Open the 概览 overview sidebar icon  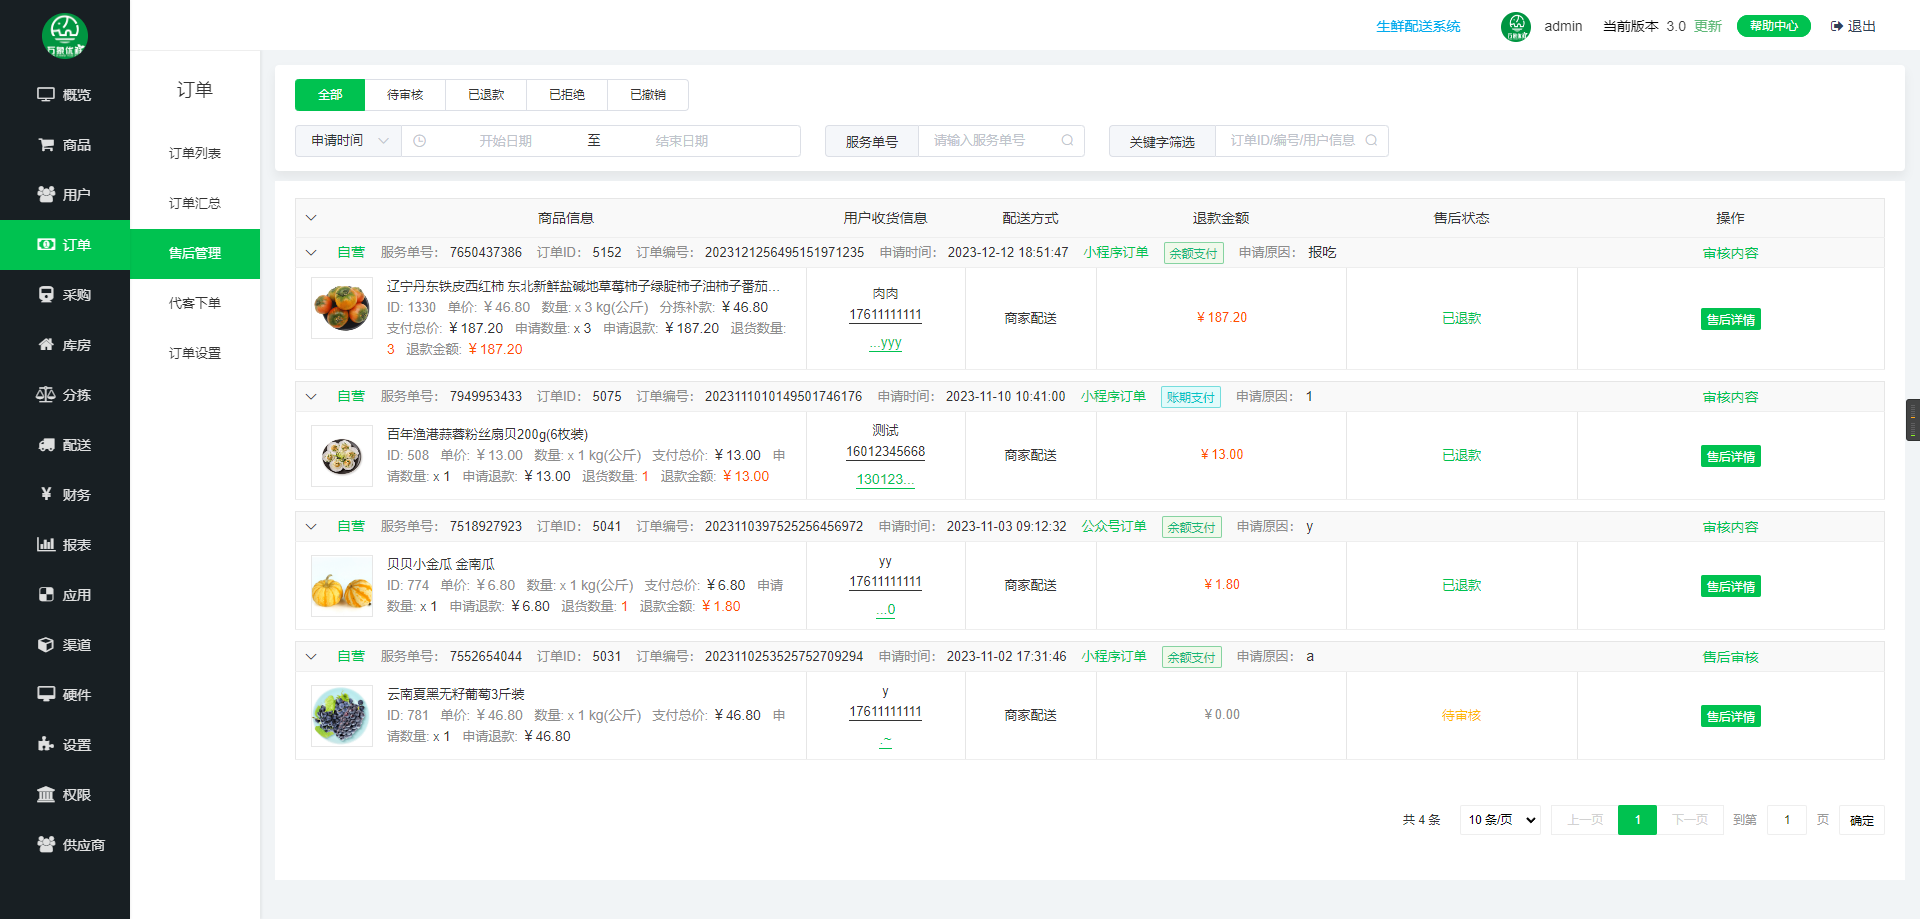click(46, 94)
